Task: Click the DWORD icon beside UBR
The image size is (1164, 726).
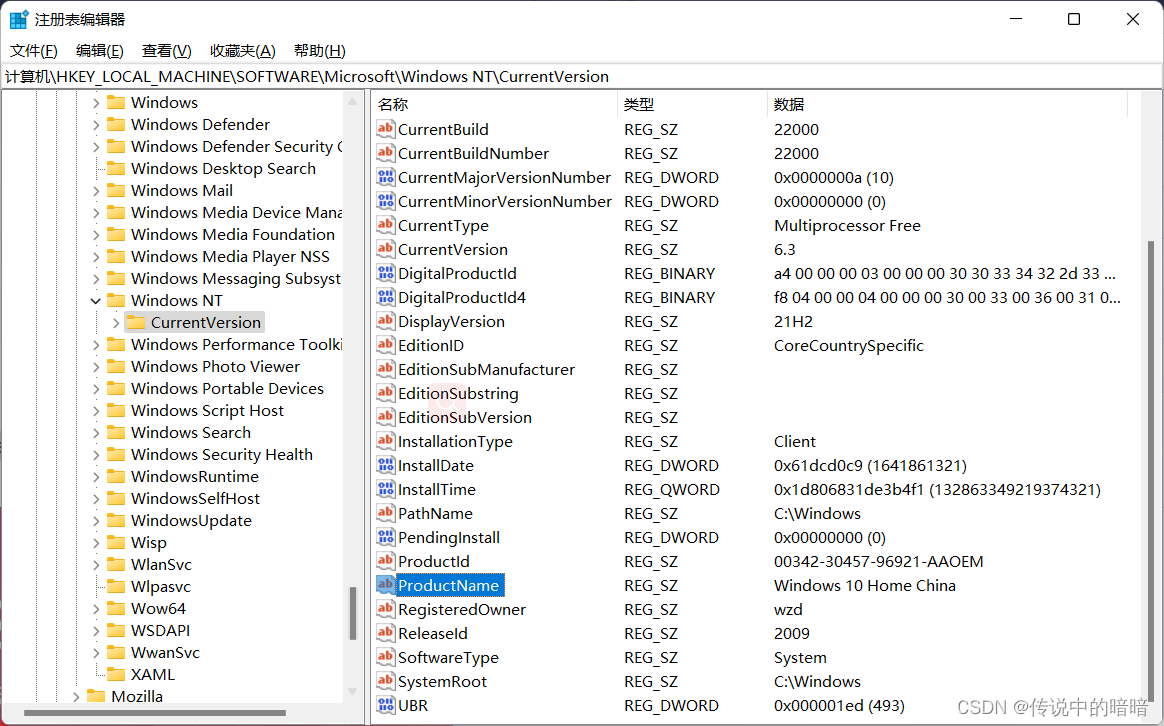Action: pos(385,705)
